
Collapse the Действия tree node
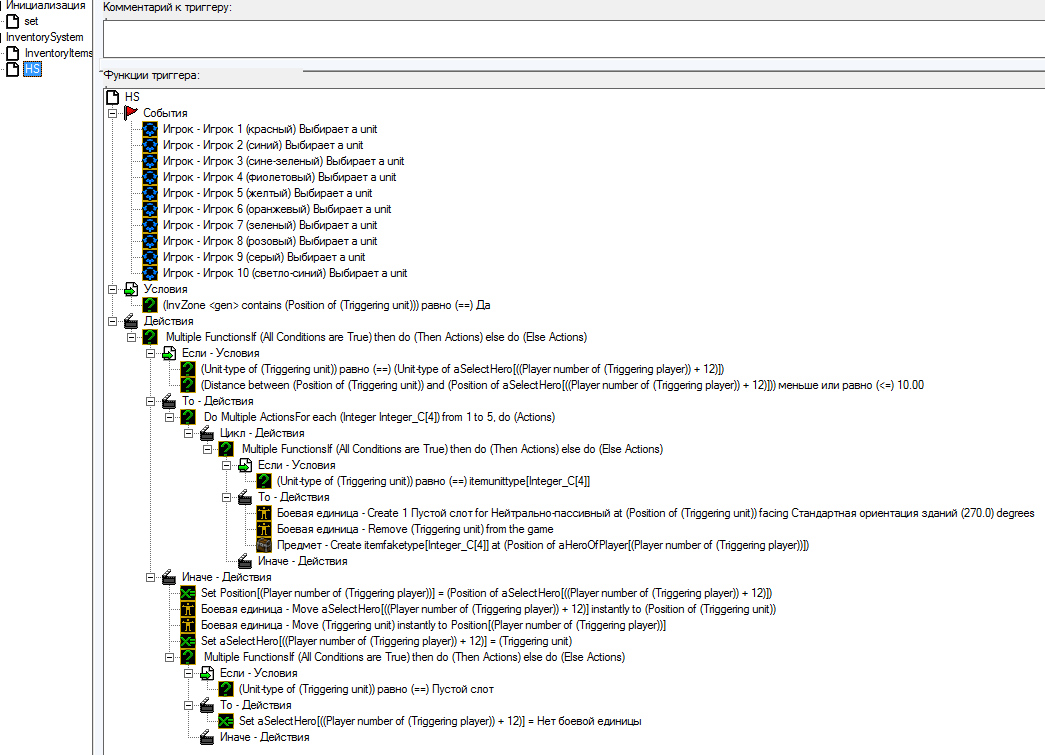113,321
